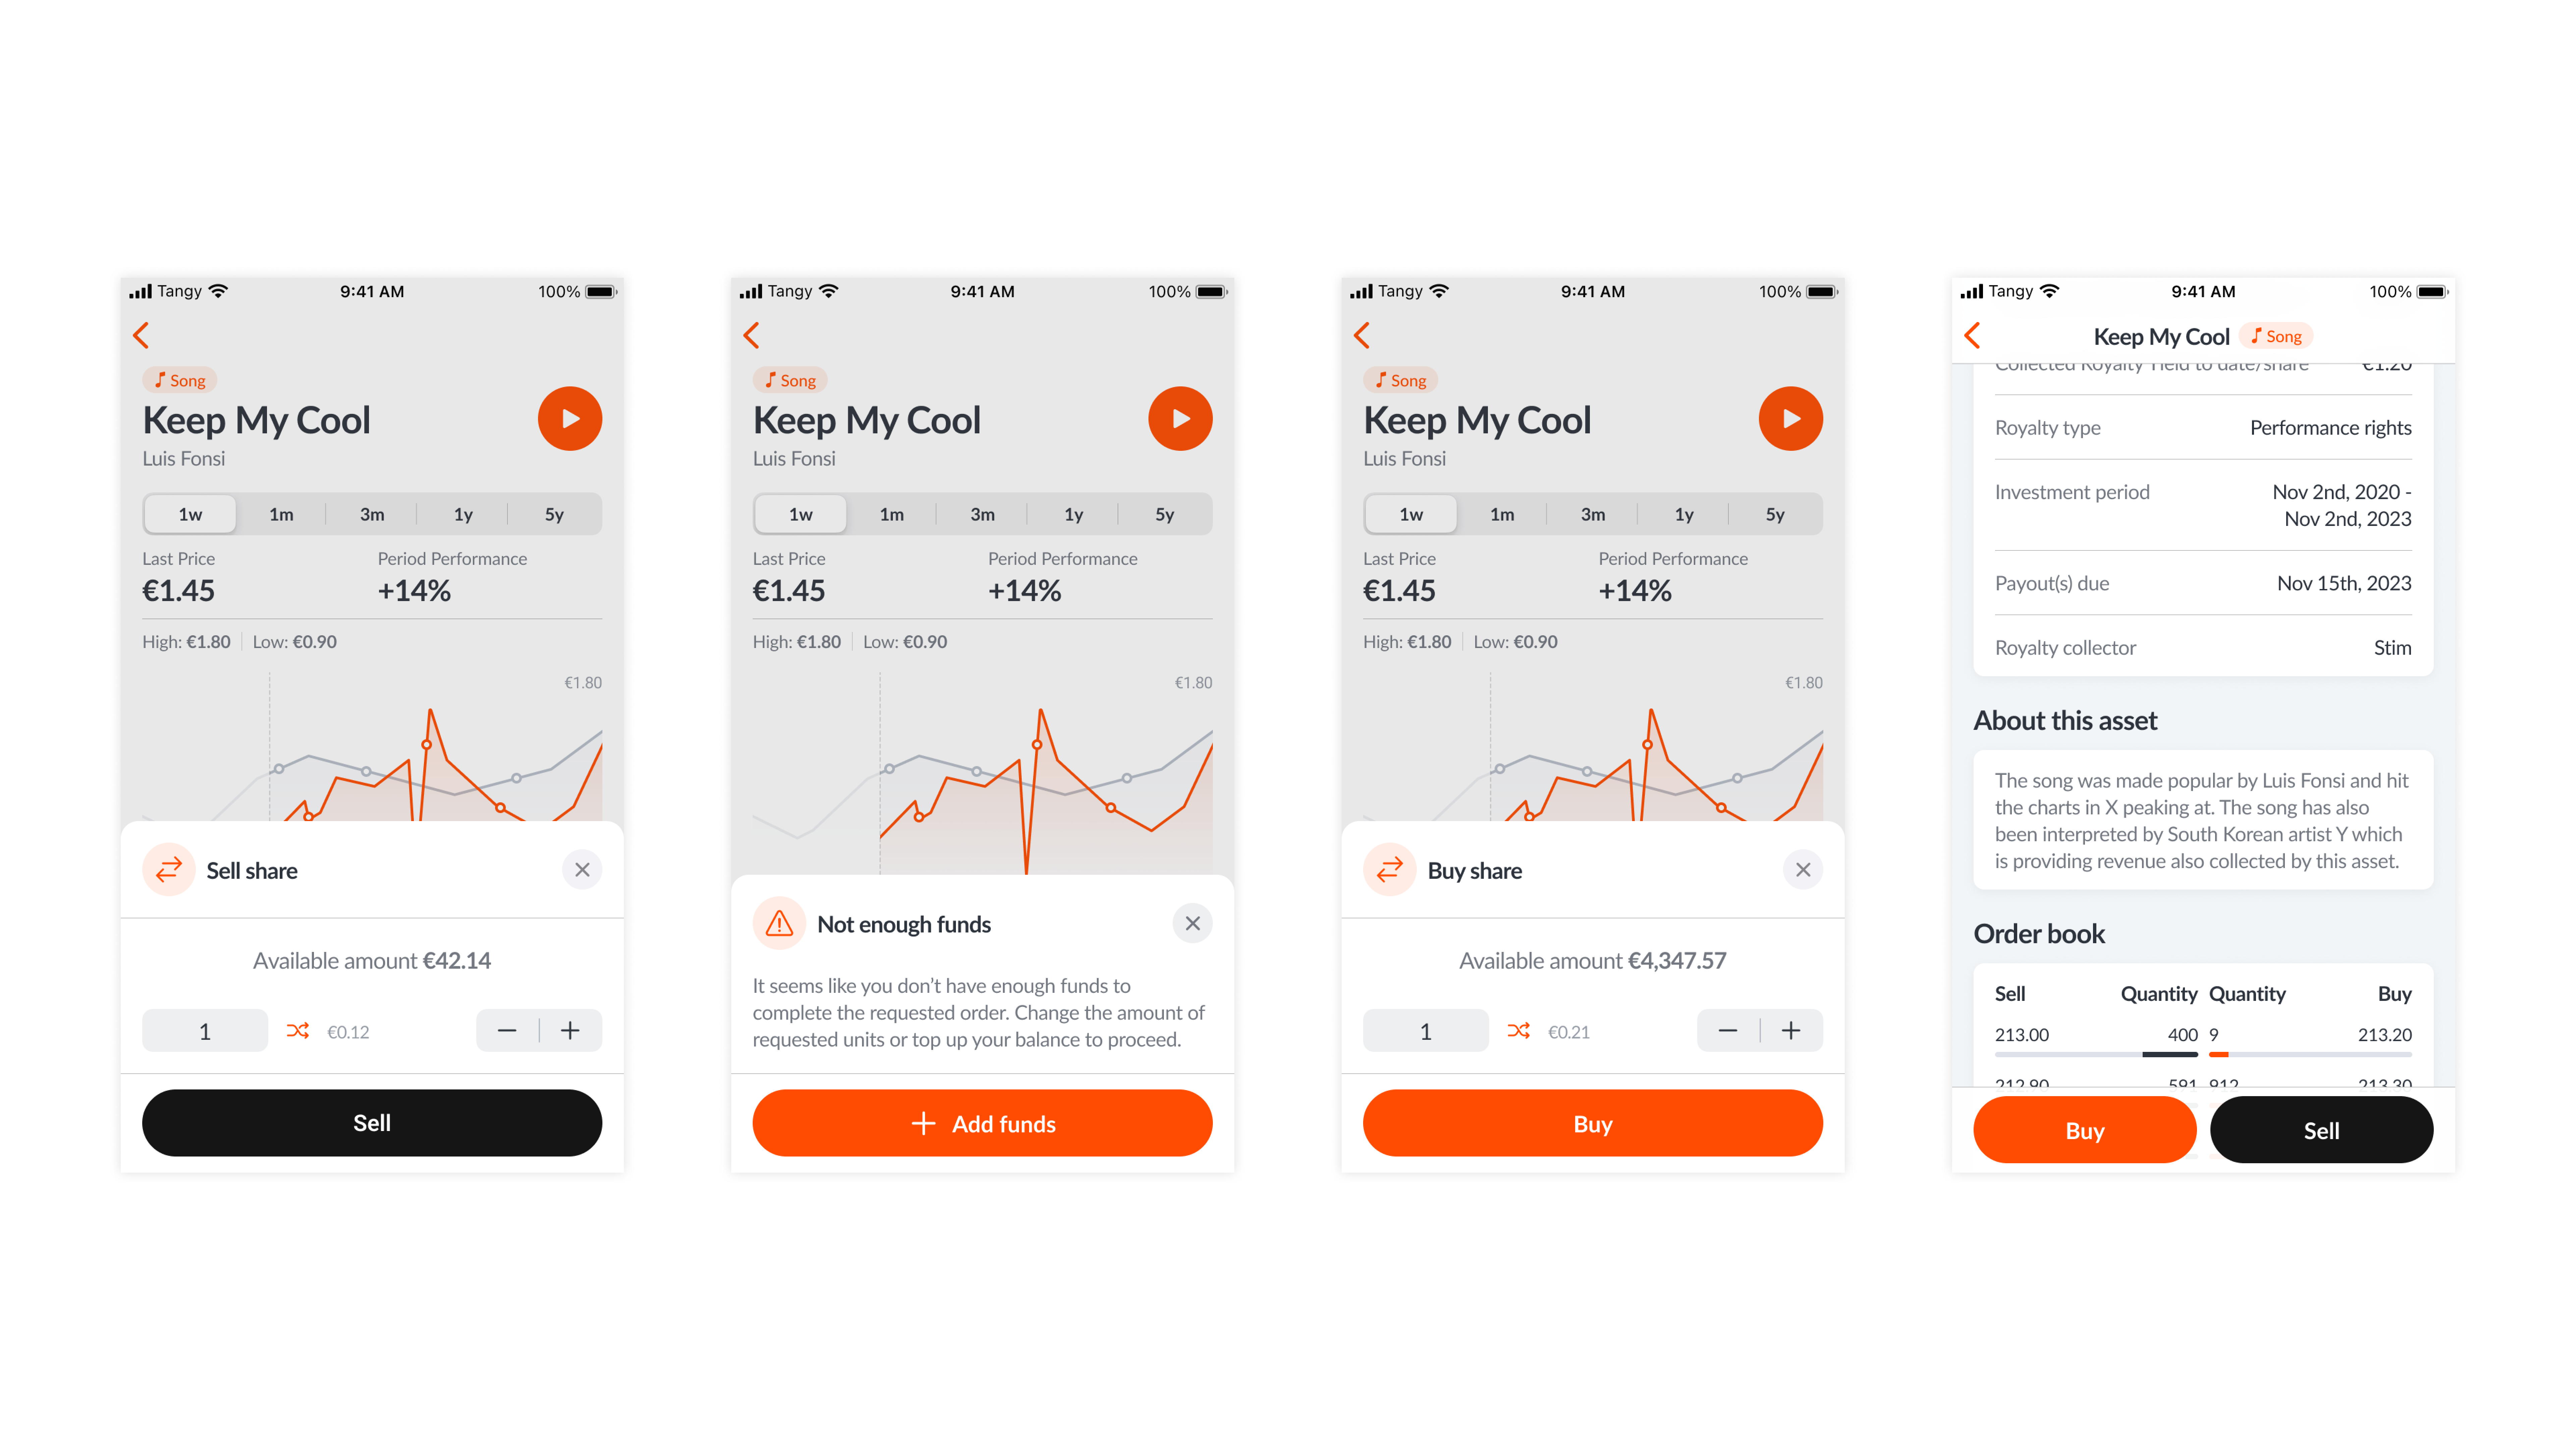Click the Buy button on third screen
The image size is (2576, 1449).
coord(1592,1123)
